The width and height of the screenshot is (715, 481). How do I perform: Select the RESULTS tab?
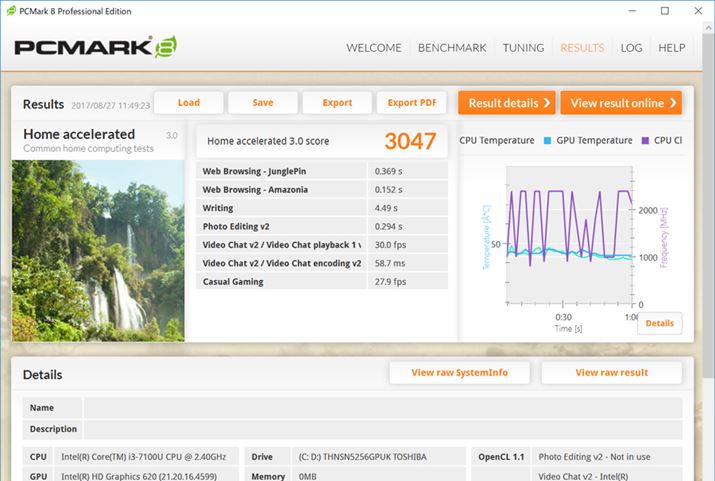pos(582,48)
